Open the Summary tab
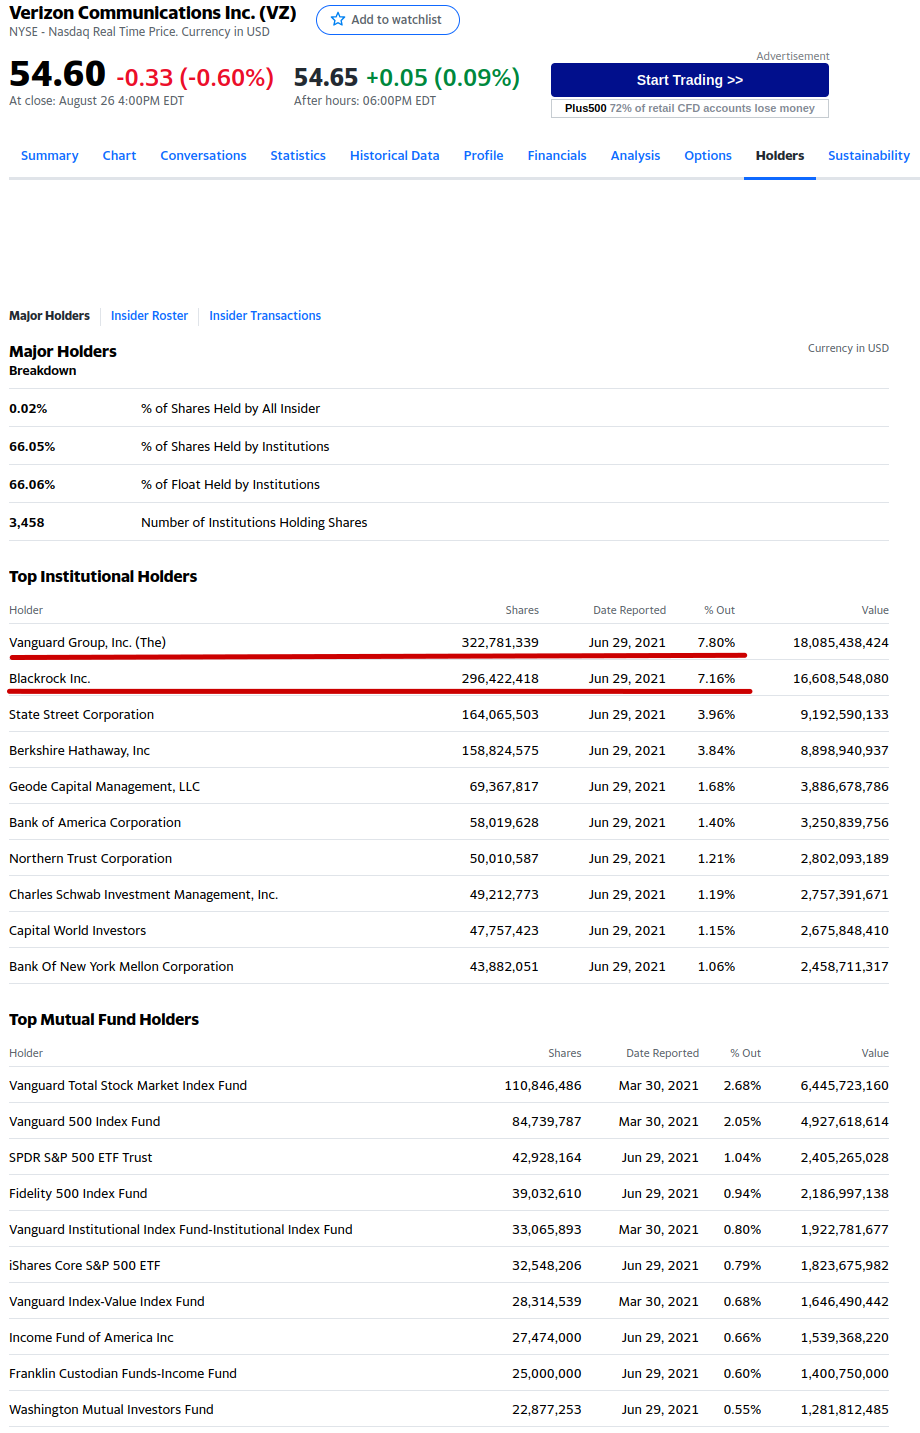This screenshot has height=1433, width=920. (x=49, y=156)
